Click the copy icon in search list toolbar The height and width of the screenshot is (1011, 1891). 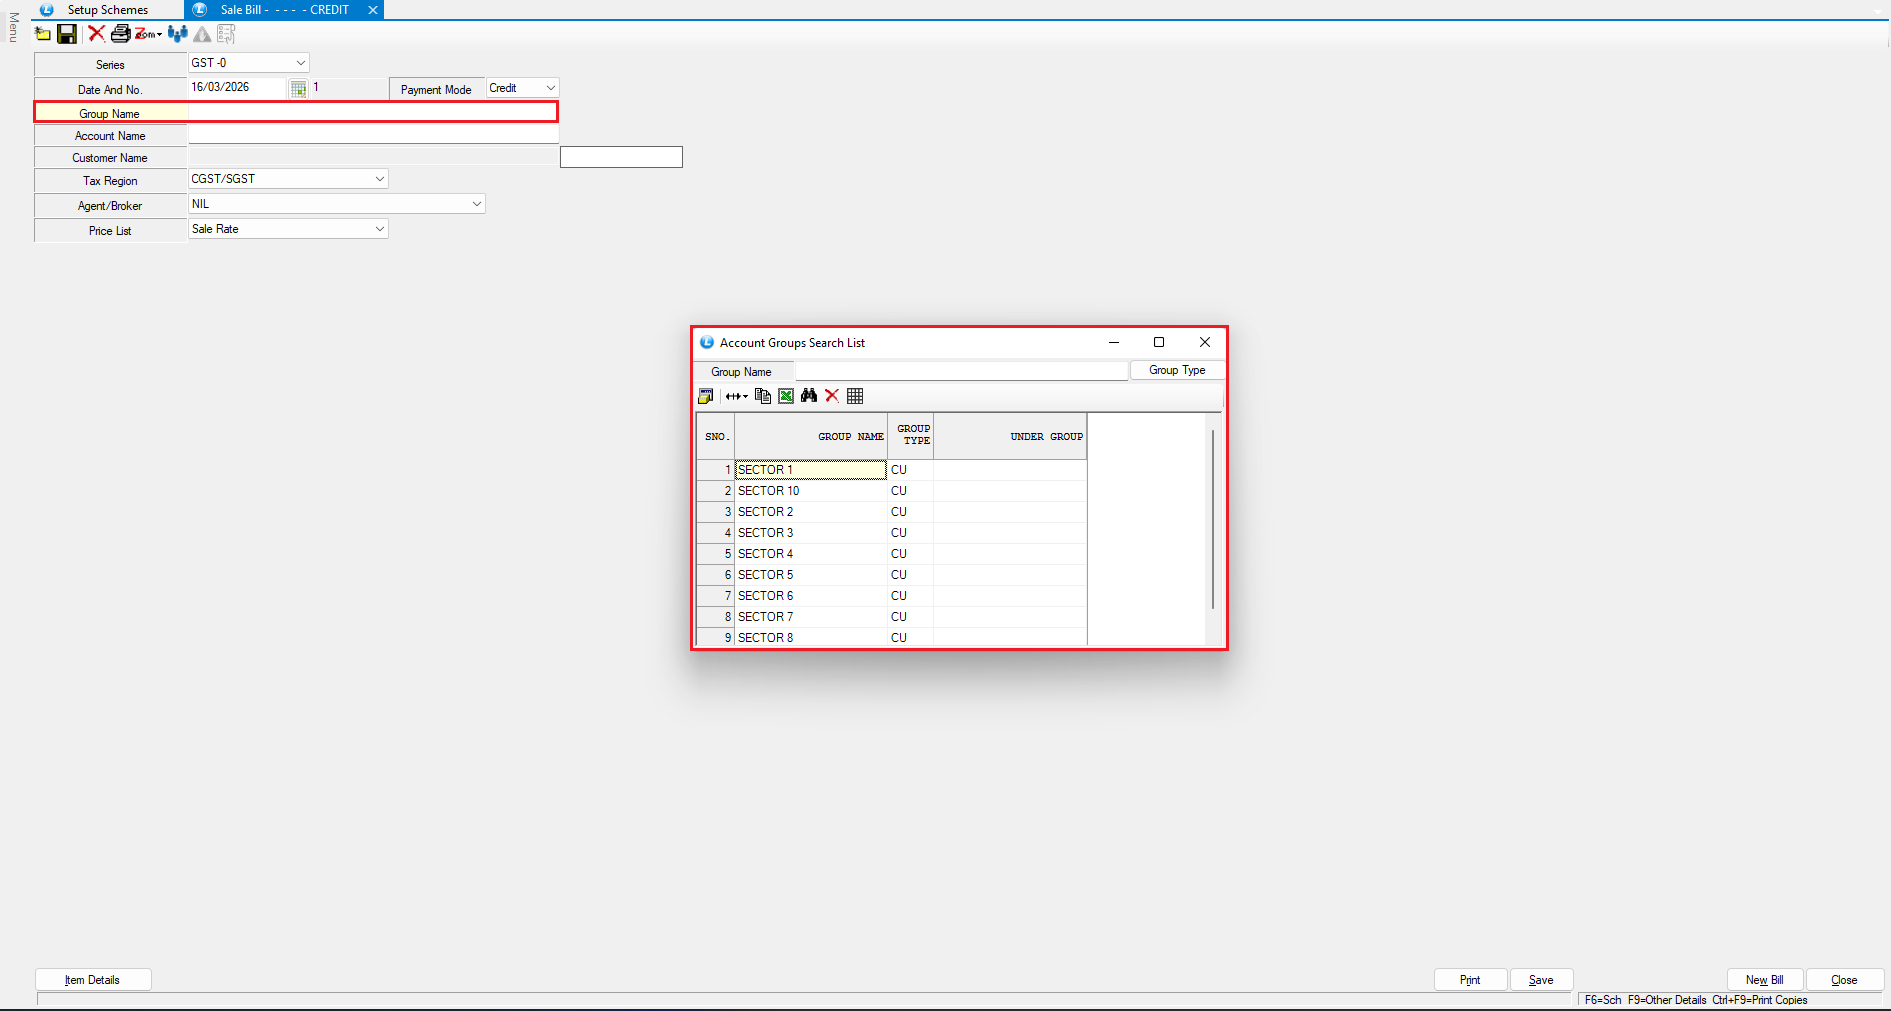(763, 396)
